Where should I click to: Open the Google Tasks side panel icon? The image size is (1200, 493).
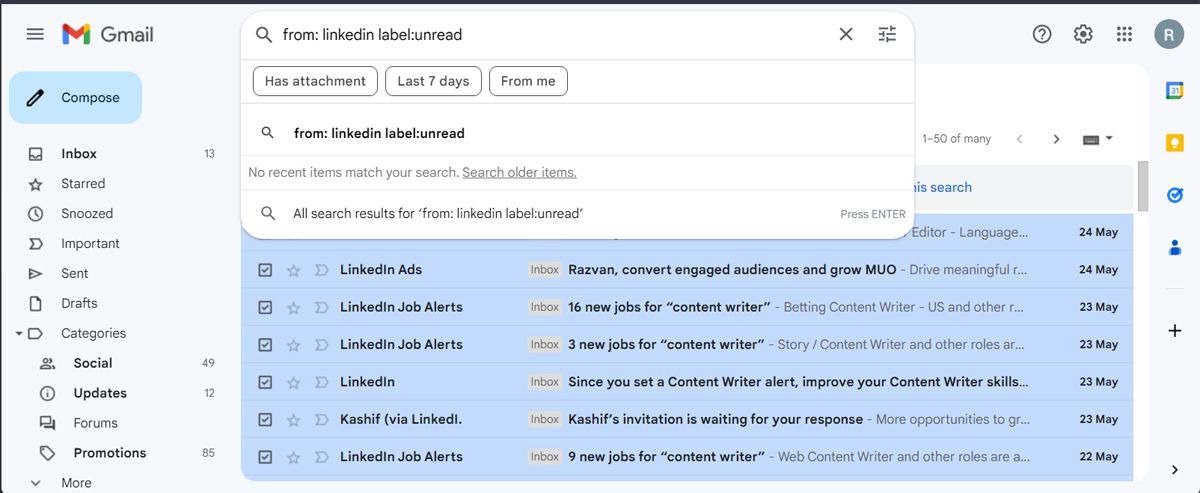(x=1175, y=195)
